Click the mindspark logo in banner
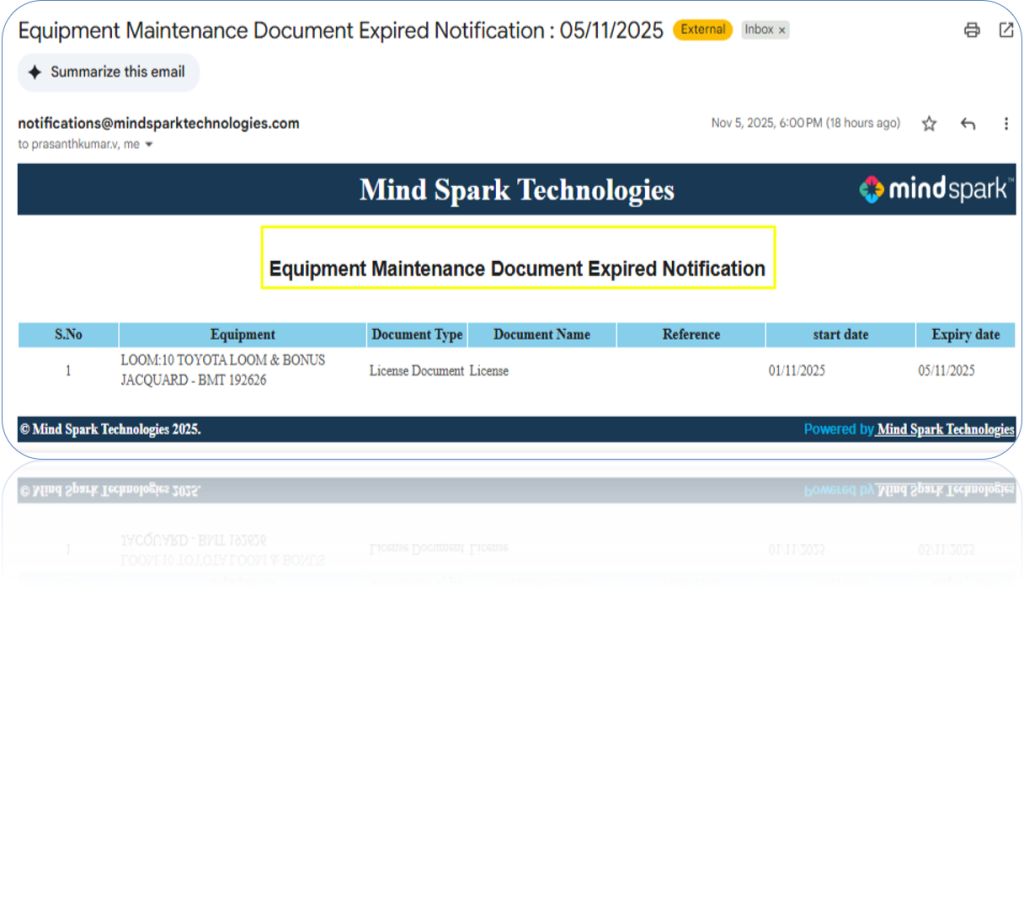 click(x=935, y=189)
